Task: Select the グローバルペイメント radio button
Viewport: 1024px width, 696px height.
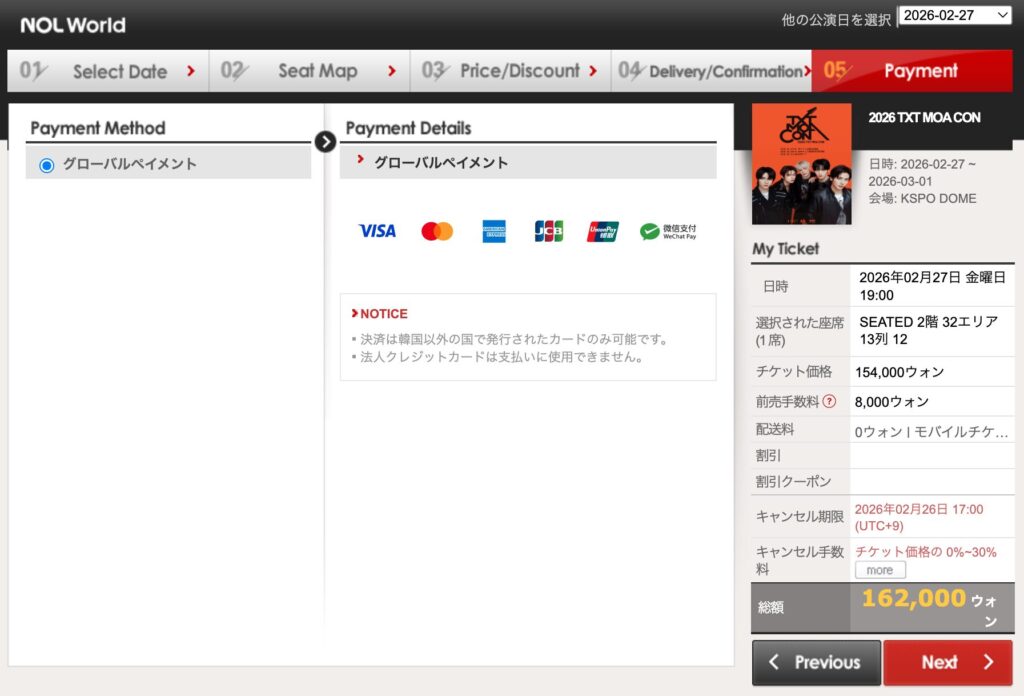Action: [46, 165]
